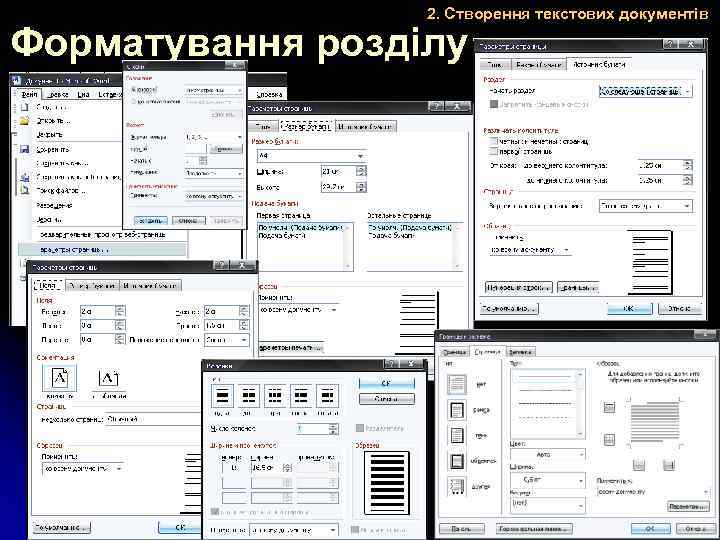Click Help button in paper source dialog
Screen dimensions: 720x540
[670, 45]
